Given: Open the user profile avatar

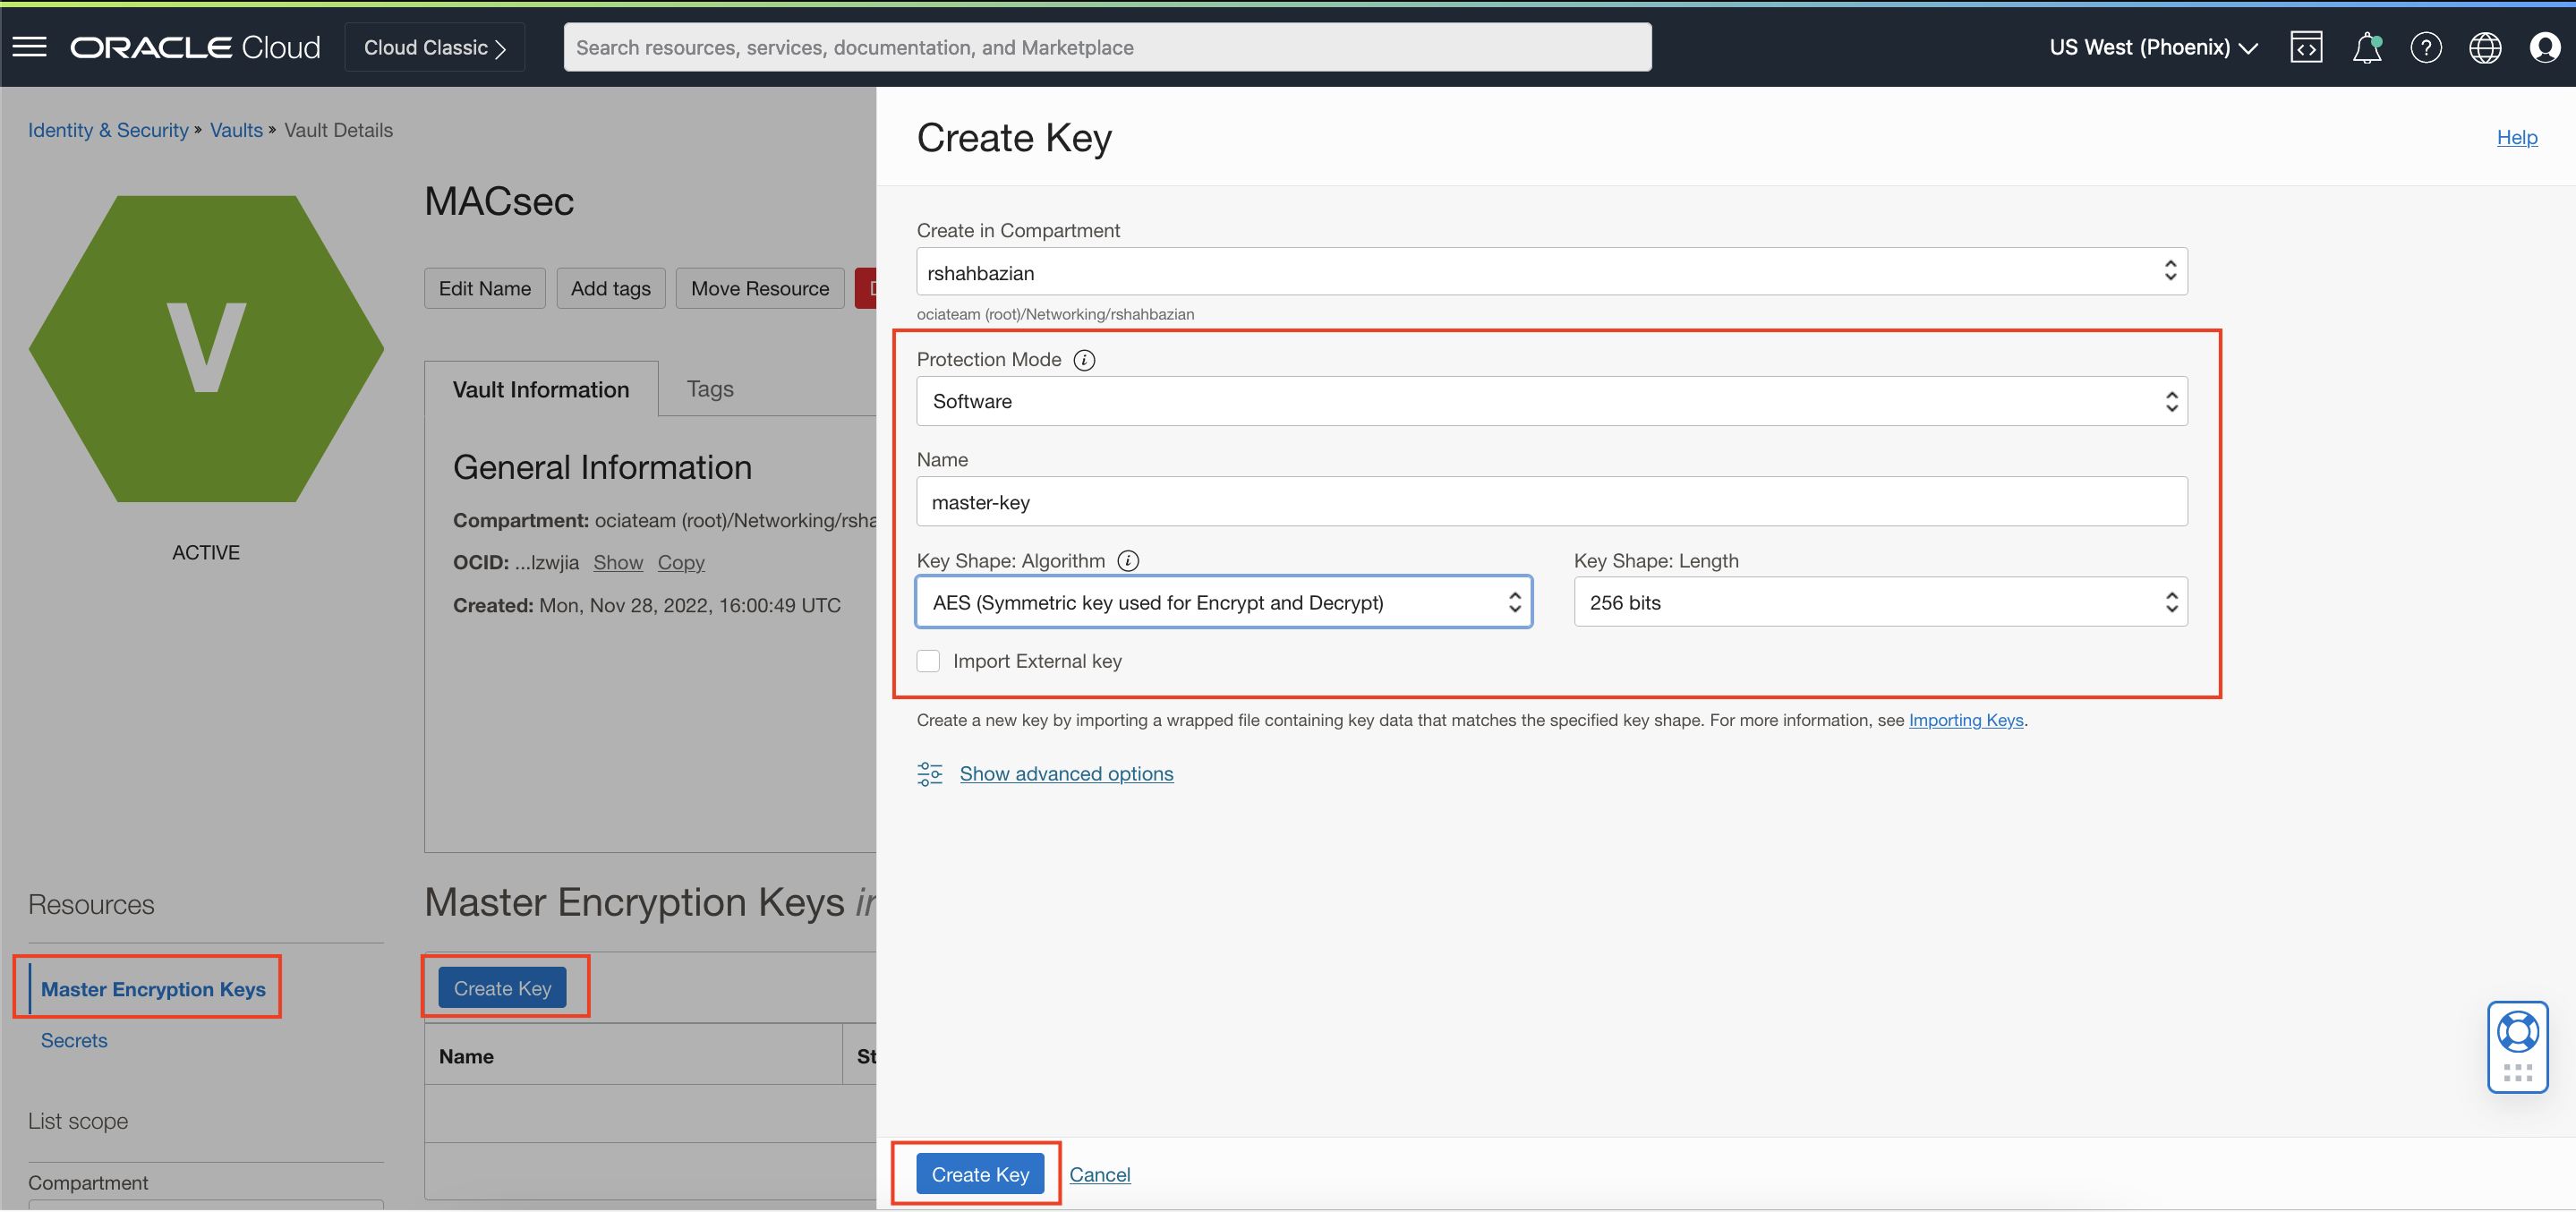Looking at the screenshot, I should [2544, 47].
